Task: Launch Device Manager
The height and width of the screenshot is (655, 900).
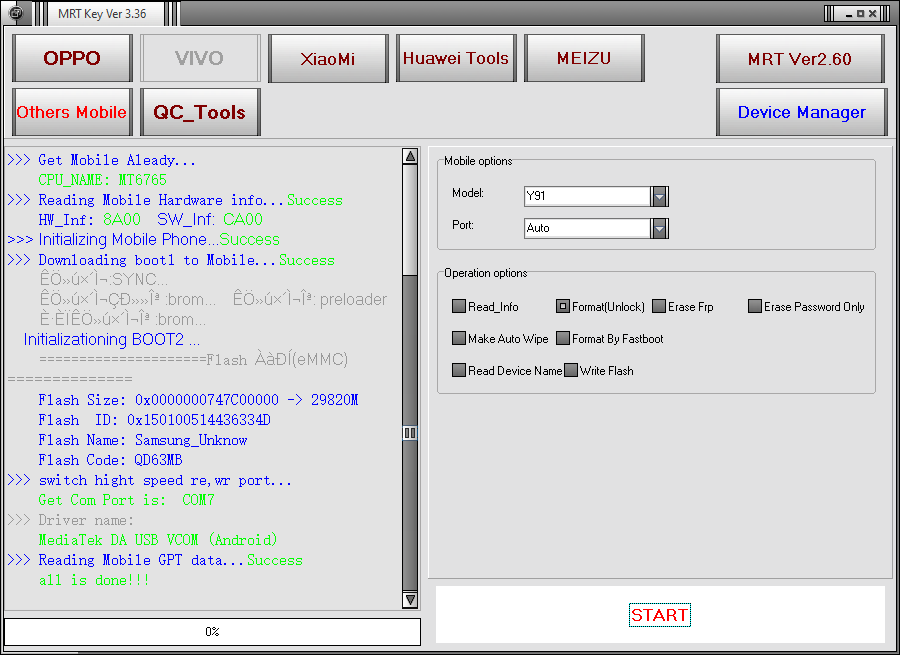Action: point(801,112)
